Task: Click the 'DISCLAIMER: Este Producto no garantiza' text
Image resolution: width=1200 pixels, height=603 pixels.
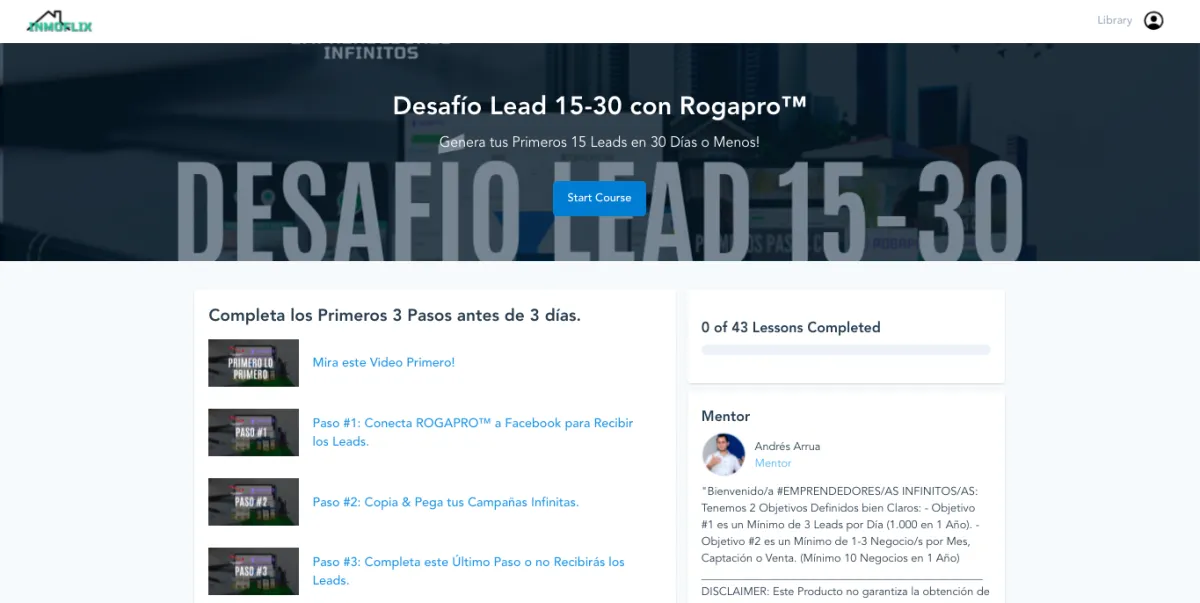Action: pyautogui.click(x=845, y=591)
